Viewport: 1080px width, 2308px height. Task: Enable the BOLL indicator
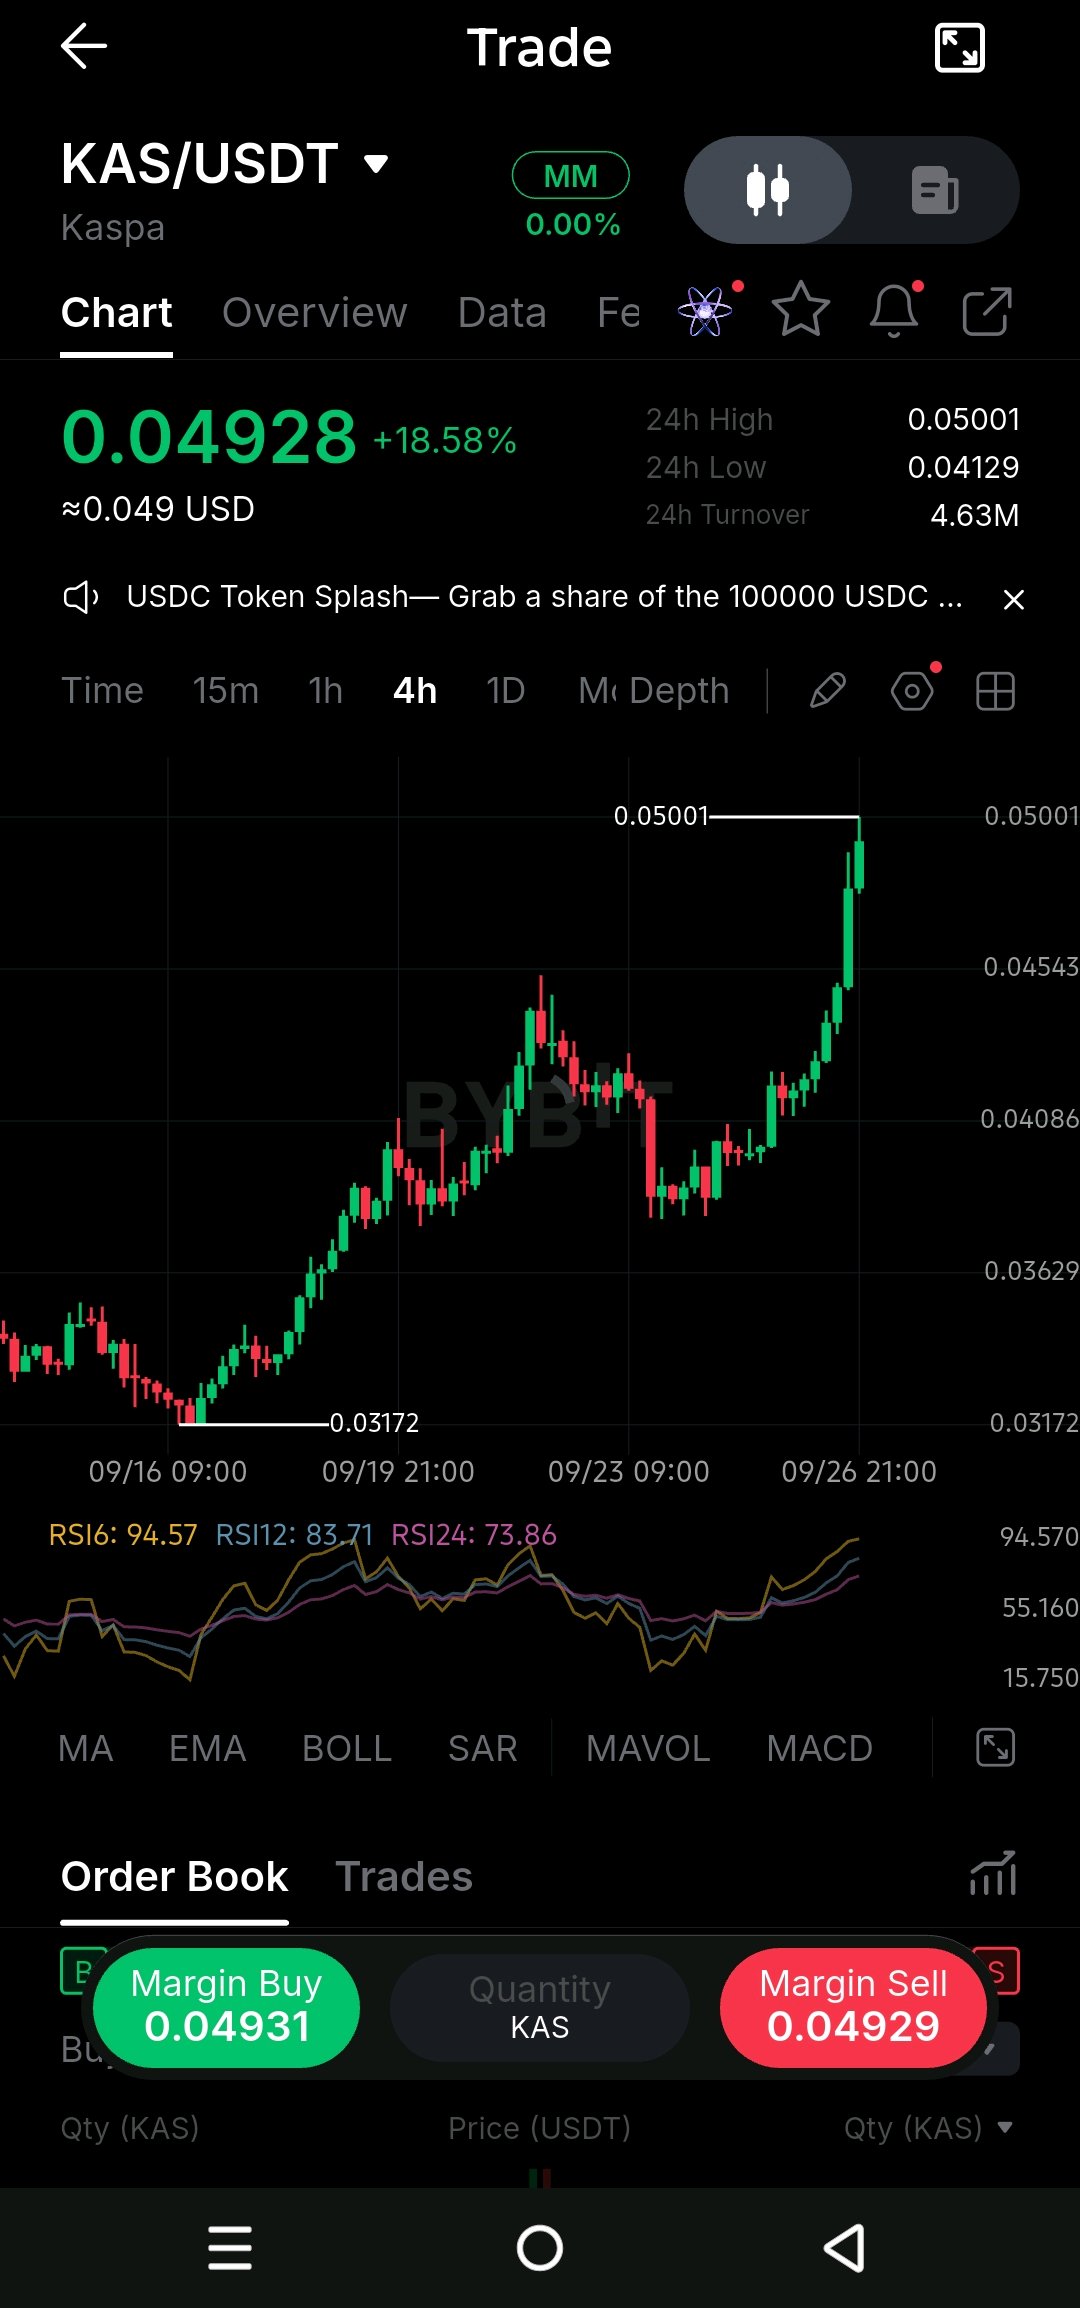tap(347, 1749)
